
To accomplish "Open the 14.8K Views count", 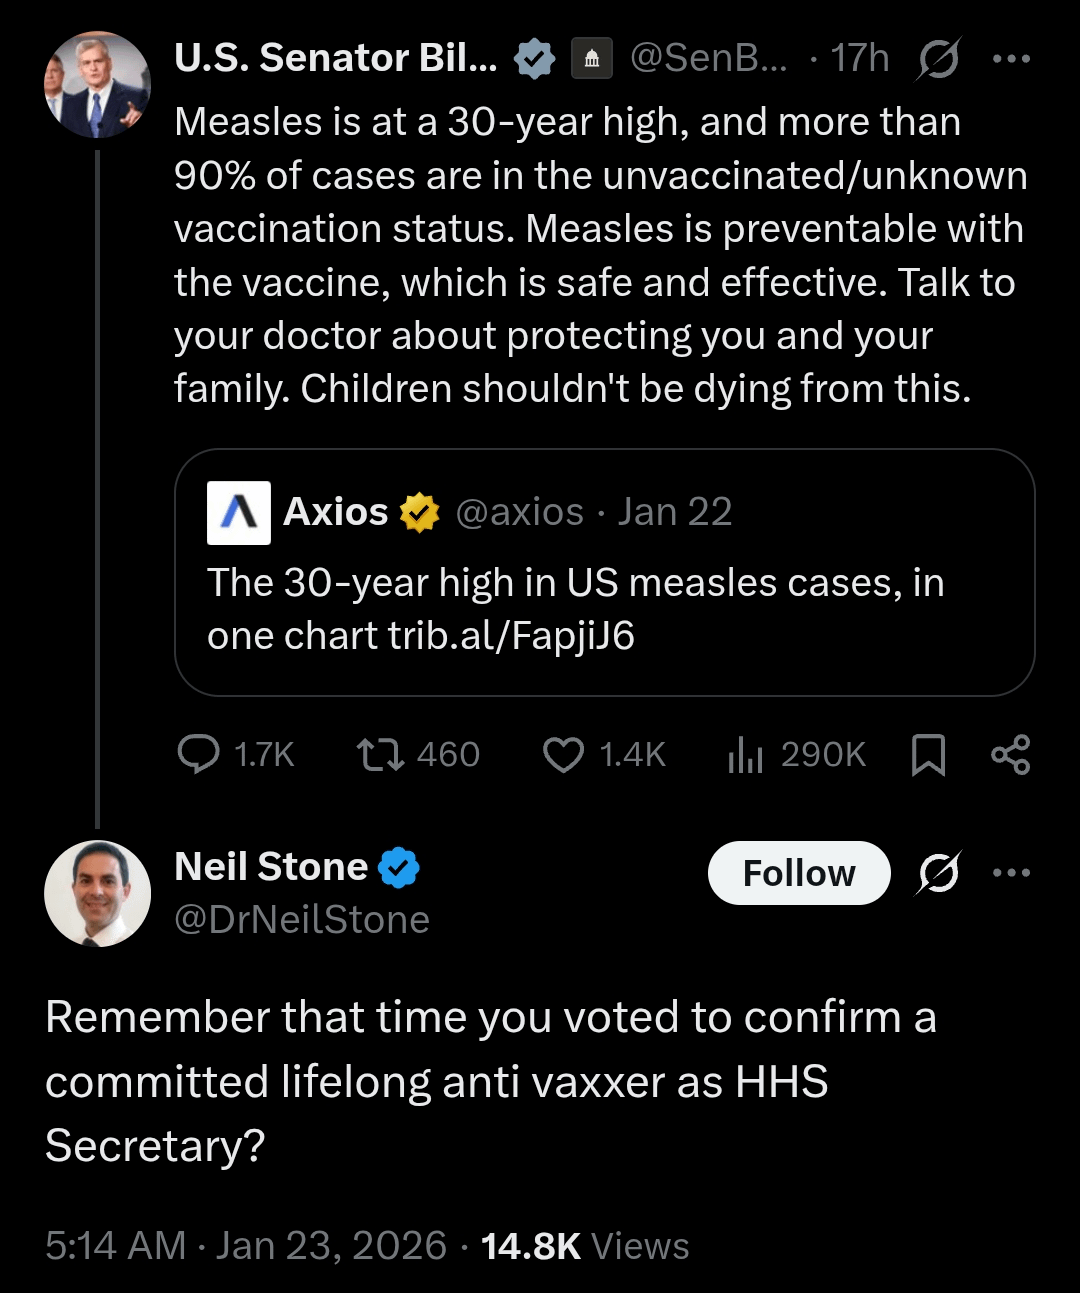I will (584, 1246).
